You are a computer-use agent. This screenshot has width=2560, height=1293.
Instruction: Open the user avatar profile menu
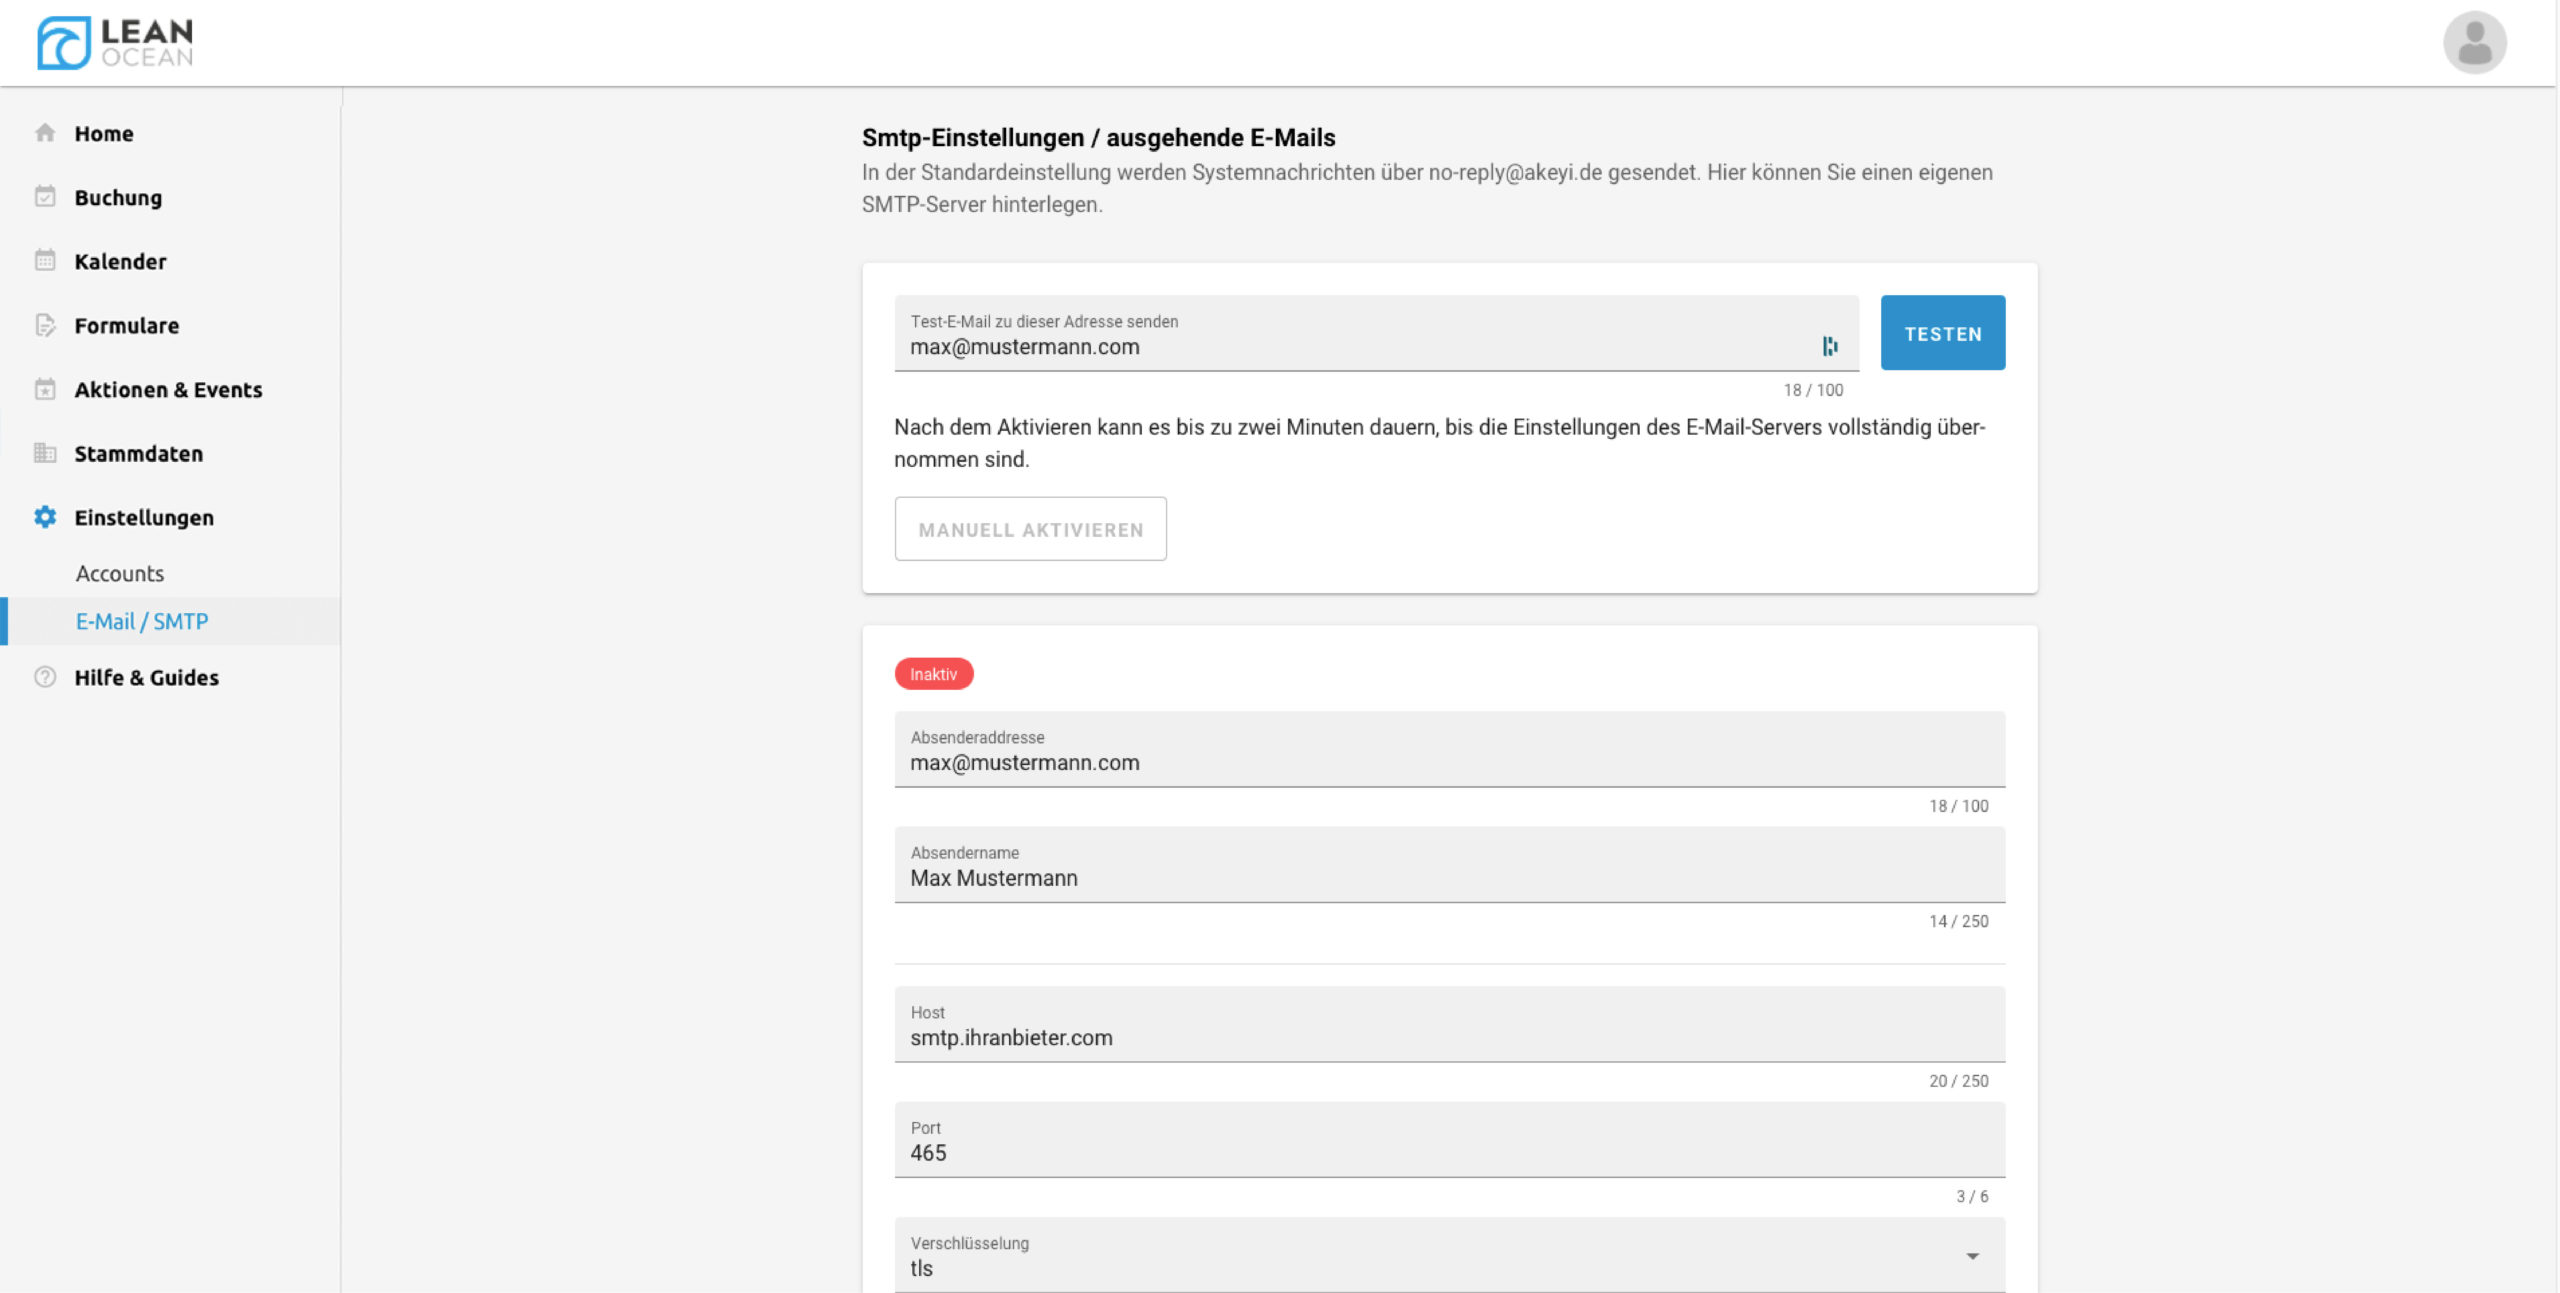[x=2474, y=43]
